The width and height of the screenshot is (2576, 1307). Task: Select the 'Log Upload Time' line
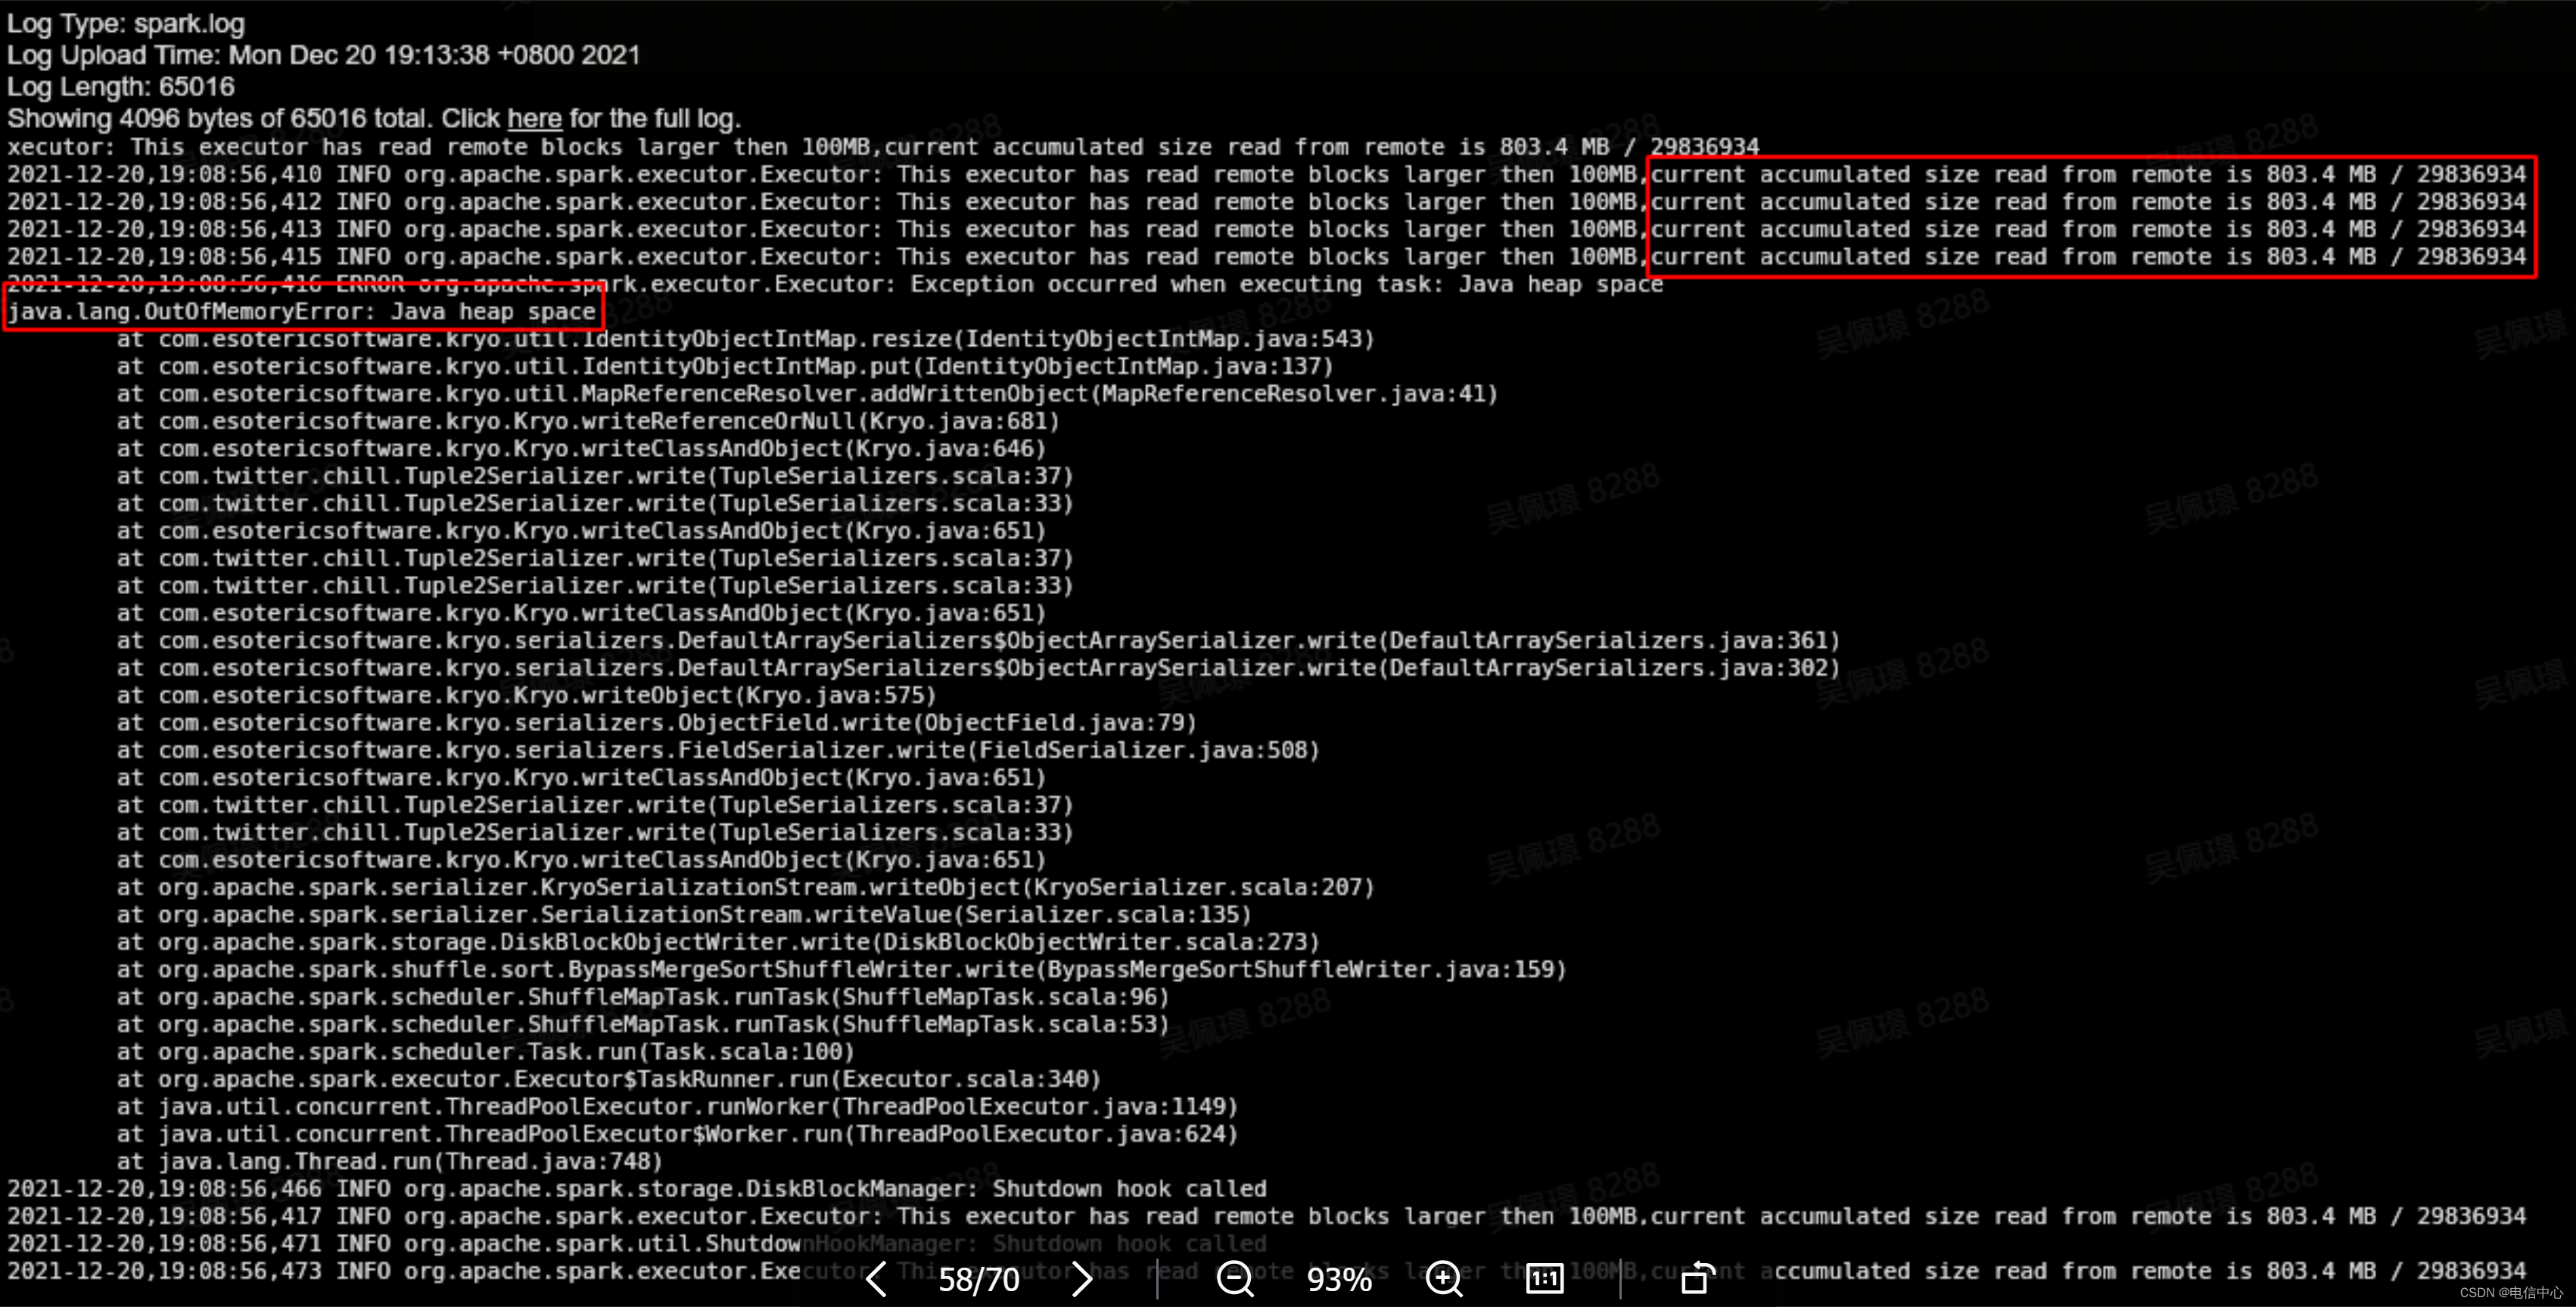tap(323, 55)
